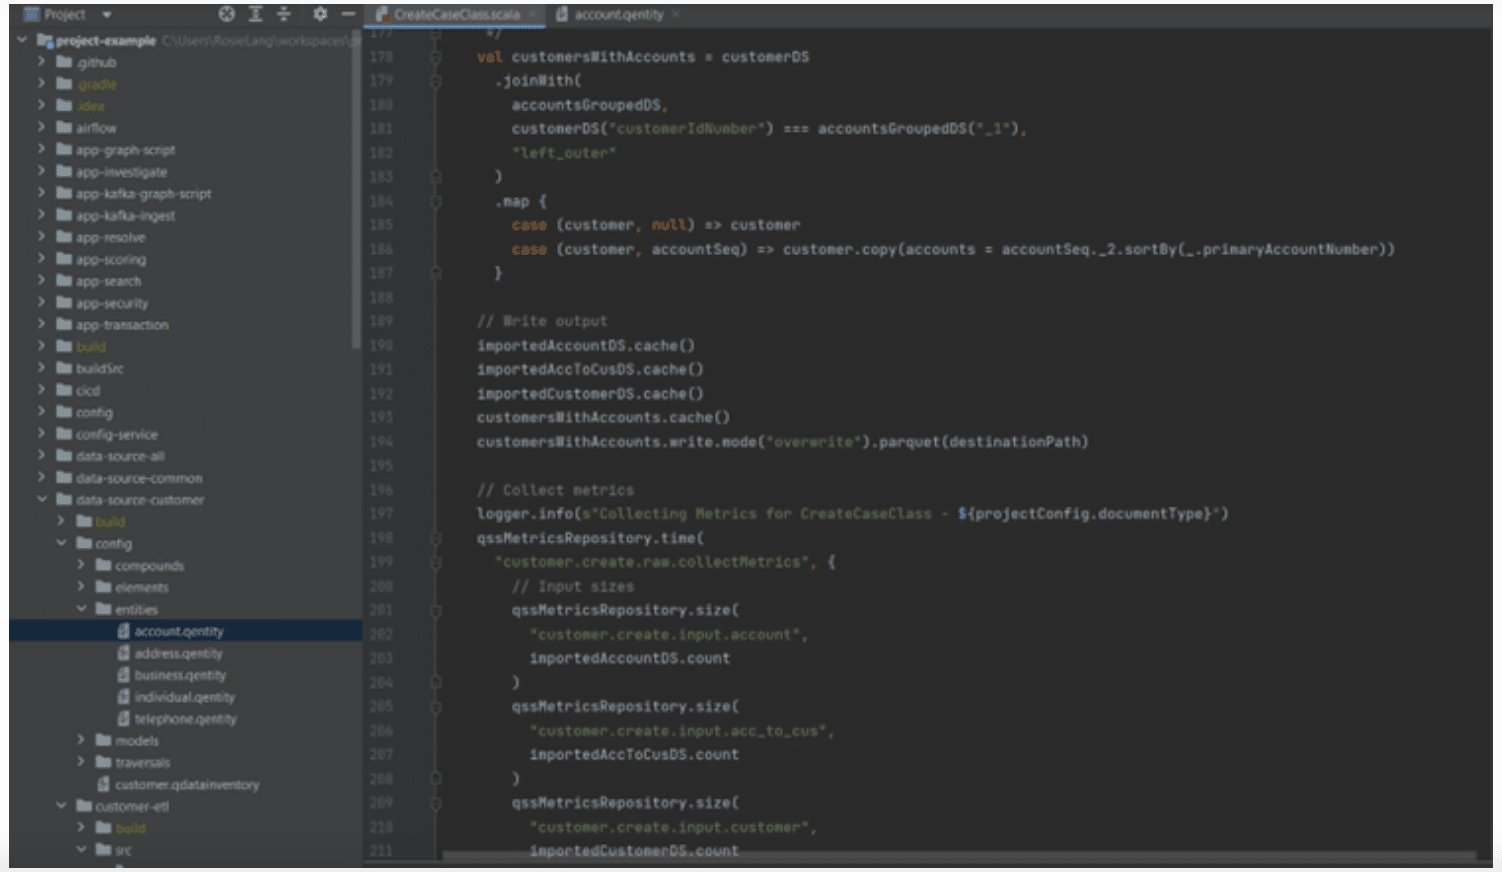
Task: Click 'importedCustomerDS.cache()' code line
Action: coord(590,394)
